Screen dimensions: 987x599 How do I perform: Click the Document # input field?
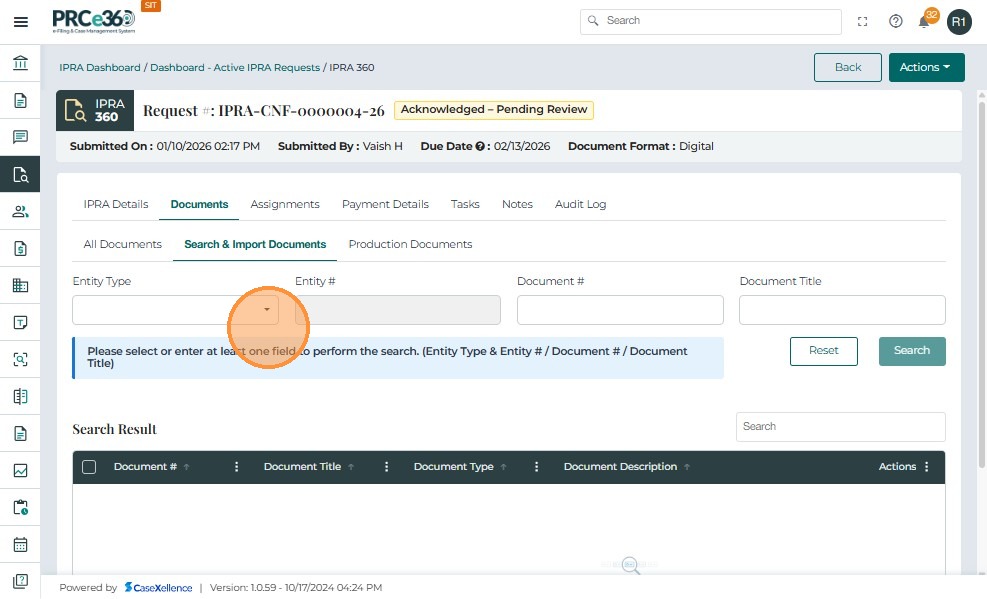pyautogui.click(x=620, y=310)
